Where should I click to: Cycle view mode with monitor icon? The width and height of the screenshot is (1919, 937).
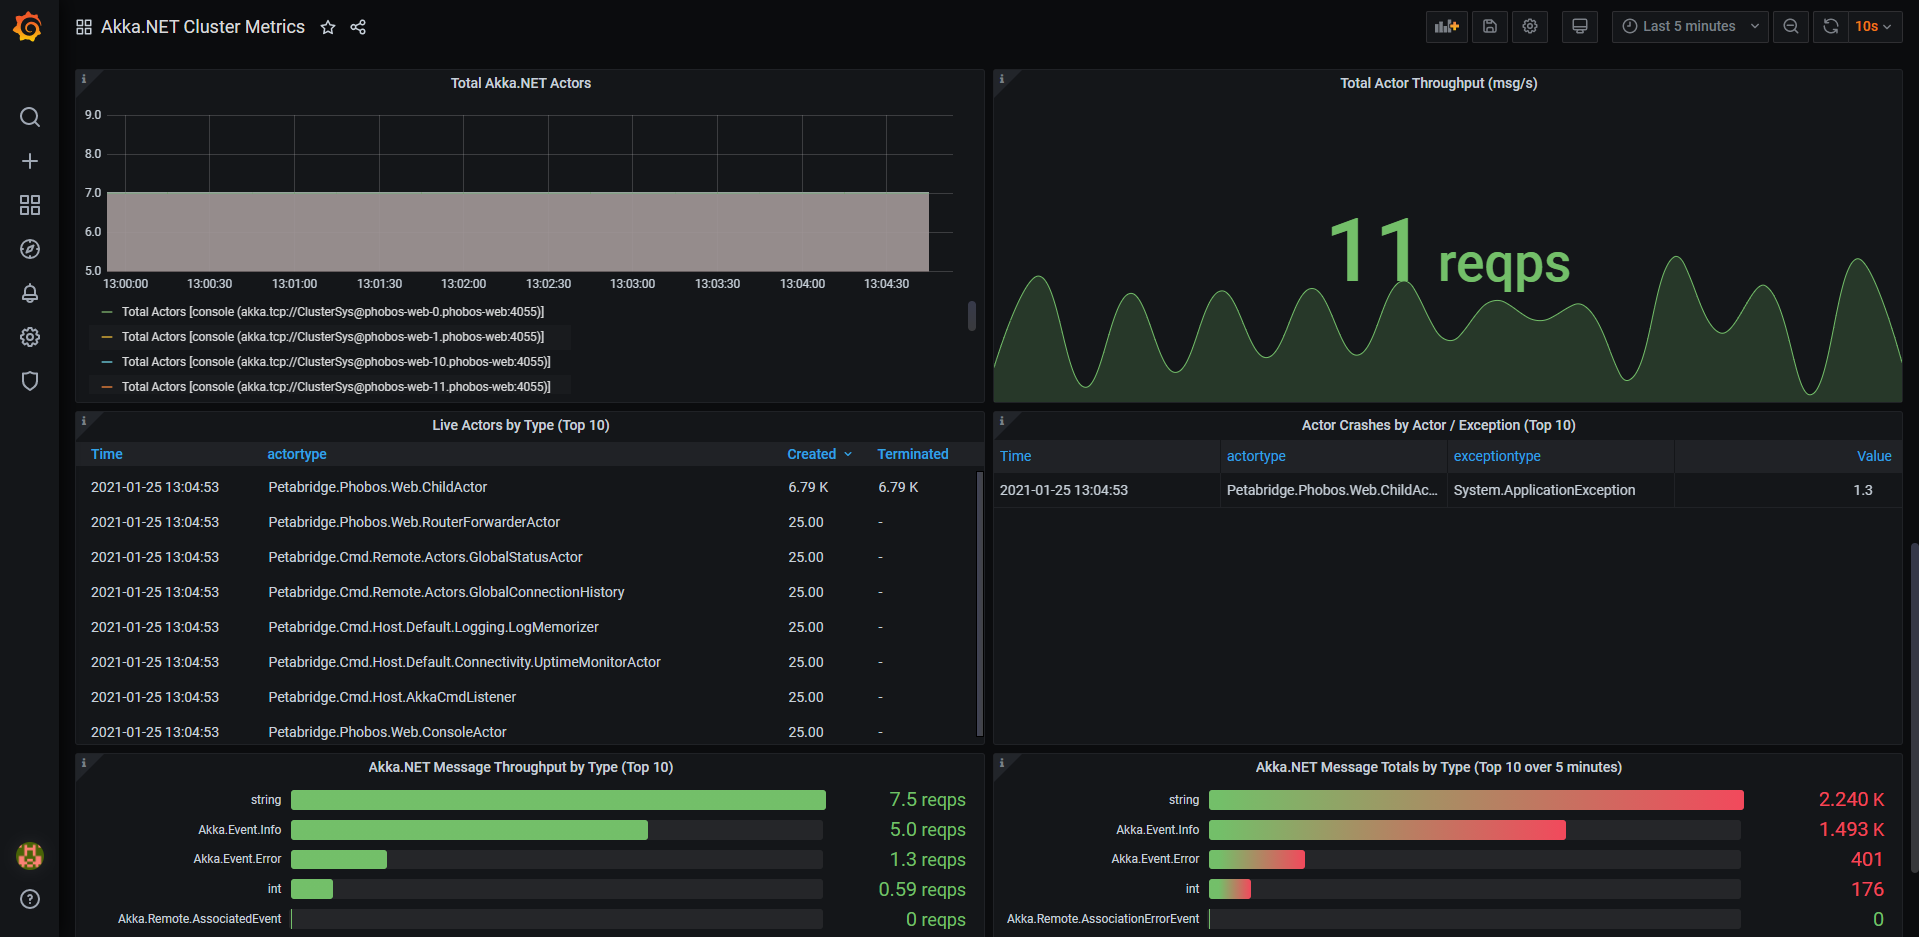pyautogui.click(x=1580, y=27)
